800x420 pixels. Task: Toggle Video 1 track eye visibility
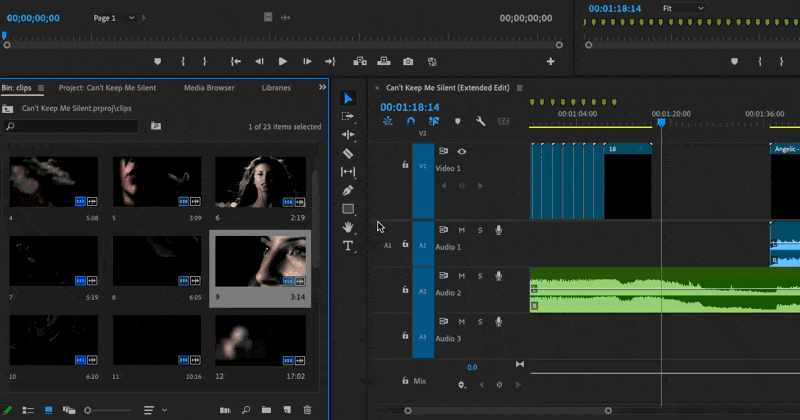[461, 152]
